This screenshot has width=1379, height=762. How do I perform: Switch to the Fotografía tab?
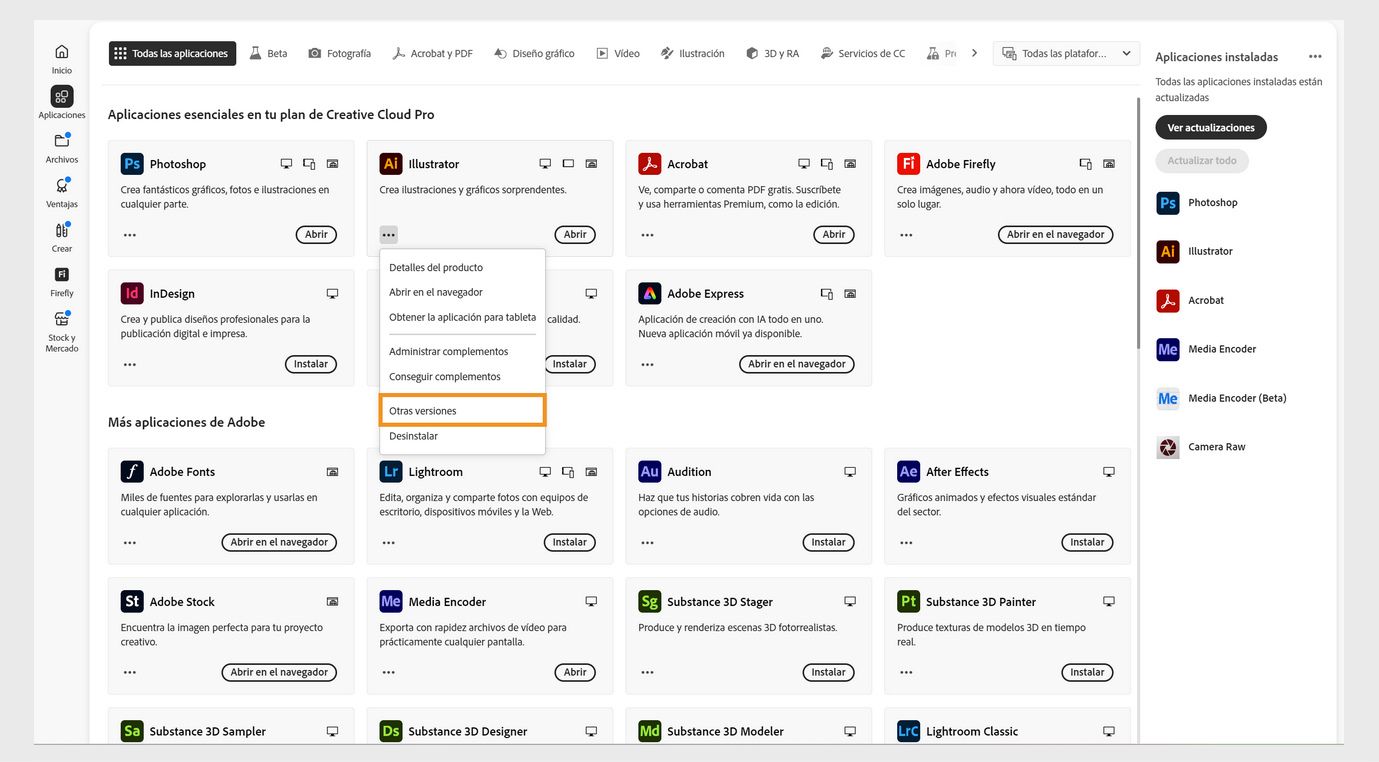click(x=340, y=54)
